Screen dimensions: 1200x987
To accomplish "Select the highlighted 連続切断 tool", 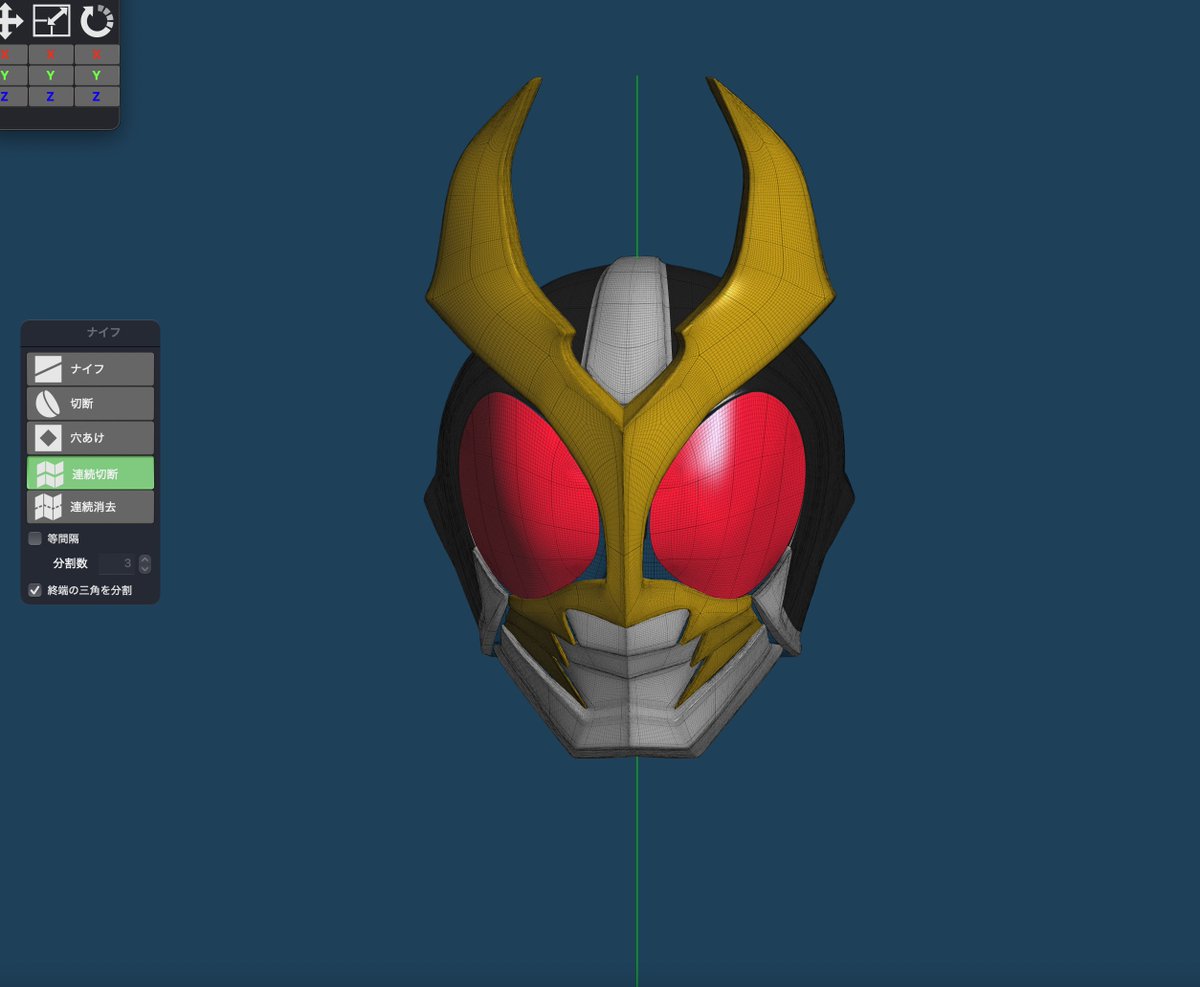I will click(90, 473).
